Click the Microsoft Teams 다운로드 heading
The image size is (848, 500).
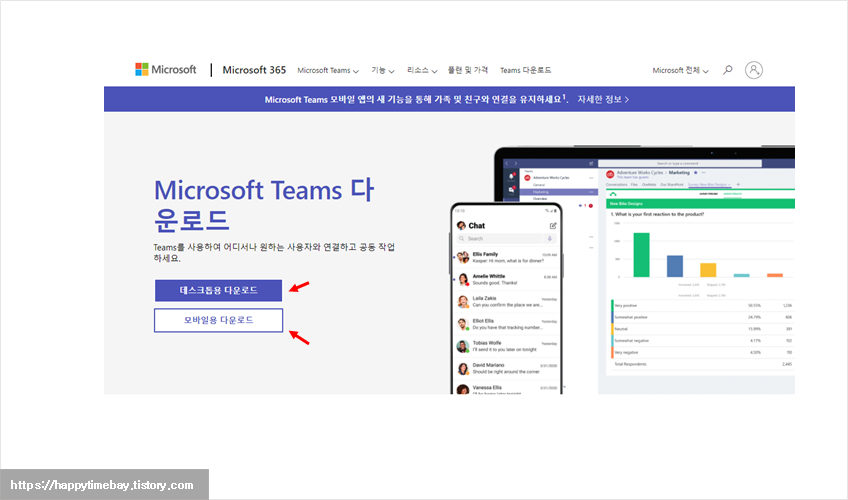pyautogui.click(x=264, y=205)
